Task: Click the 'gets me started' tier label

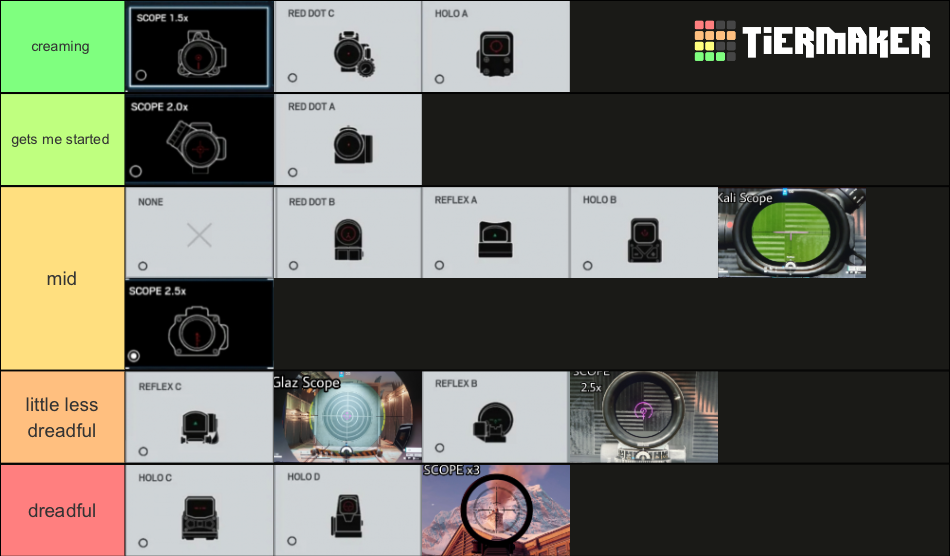Action: 62,140
